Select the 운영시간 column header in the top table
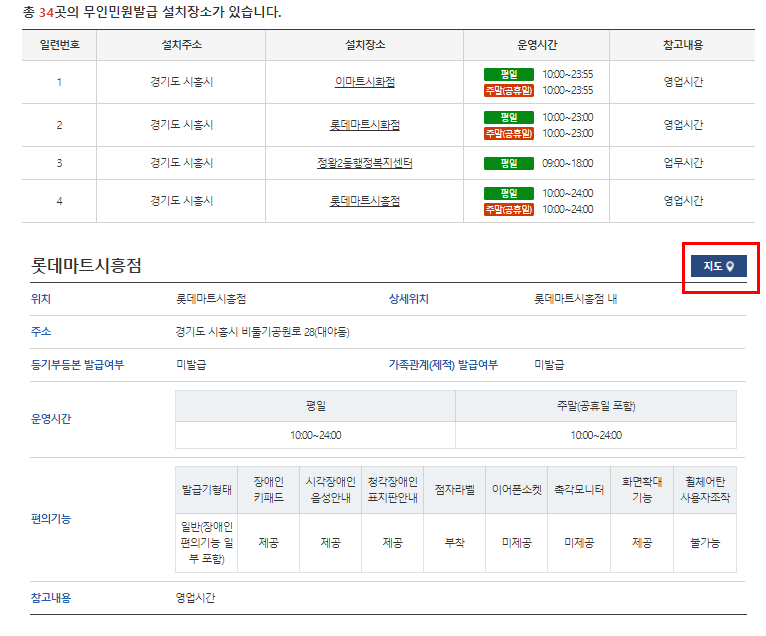 tap(536, 45)
